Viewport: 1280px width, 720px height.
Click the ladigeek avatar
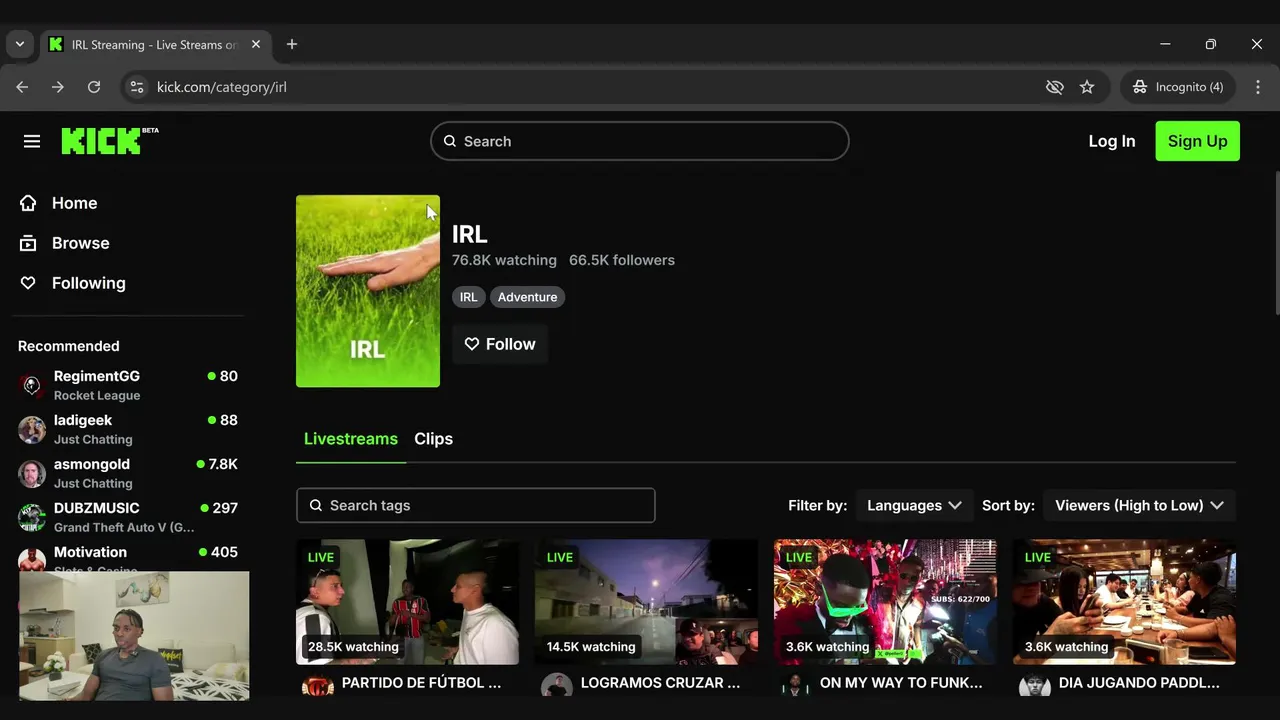32,430
